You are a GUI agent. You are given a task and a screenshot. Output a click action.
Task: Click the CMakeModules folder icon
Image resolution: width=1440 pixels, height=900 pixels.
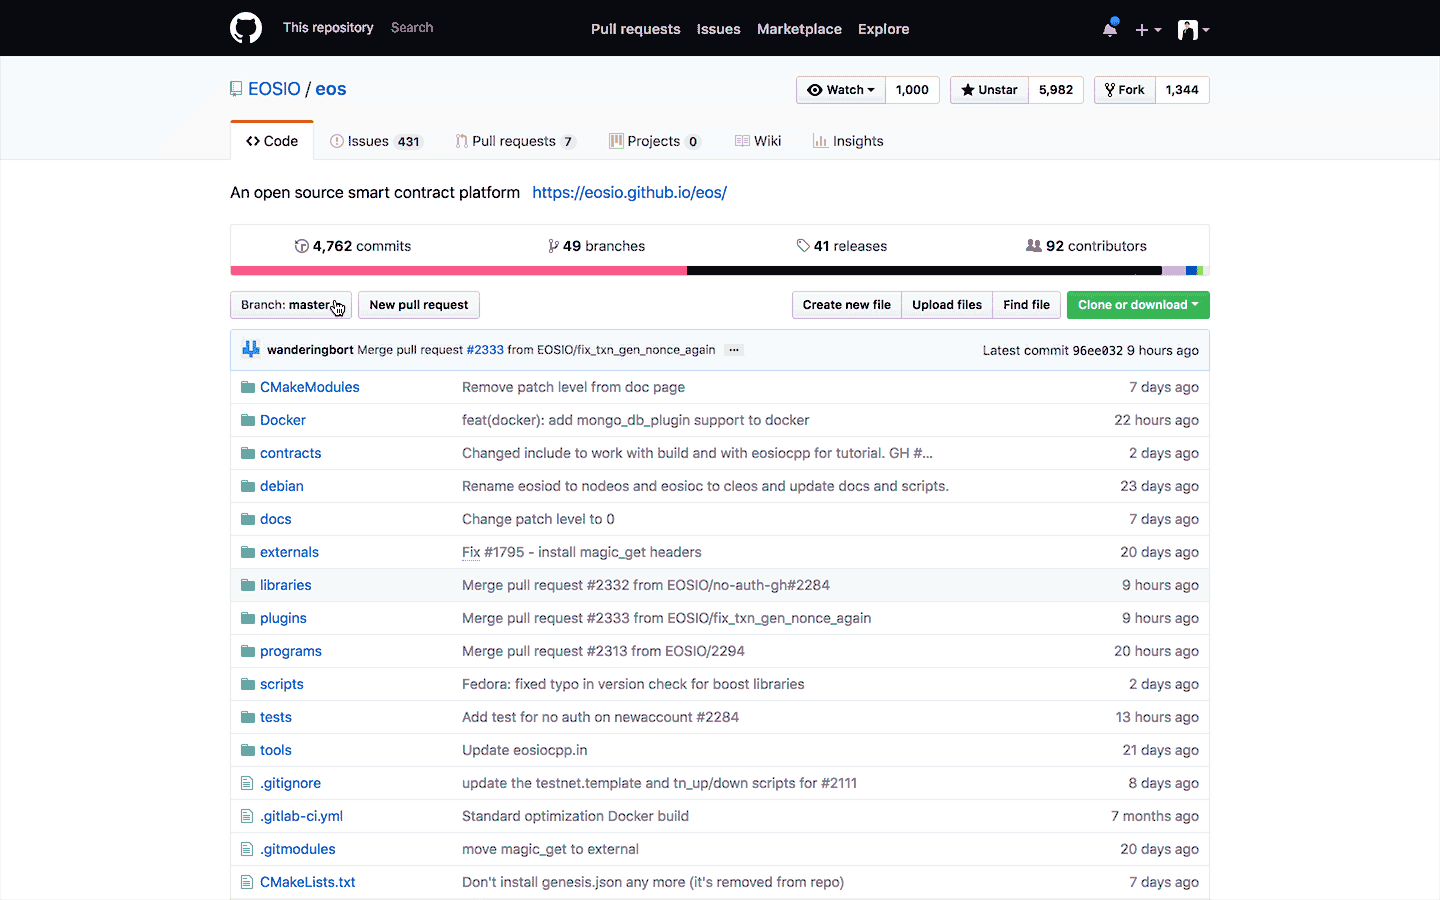(248, 387)
